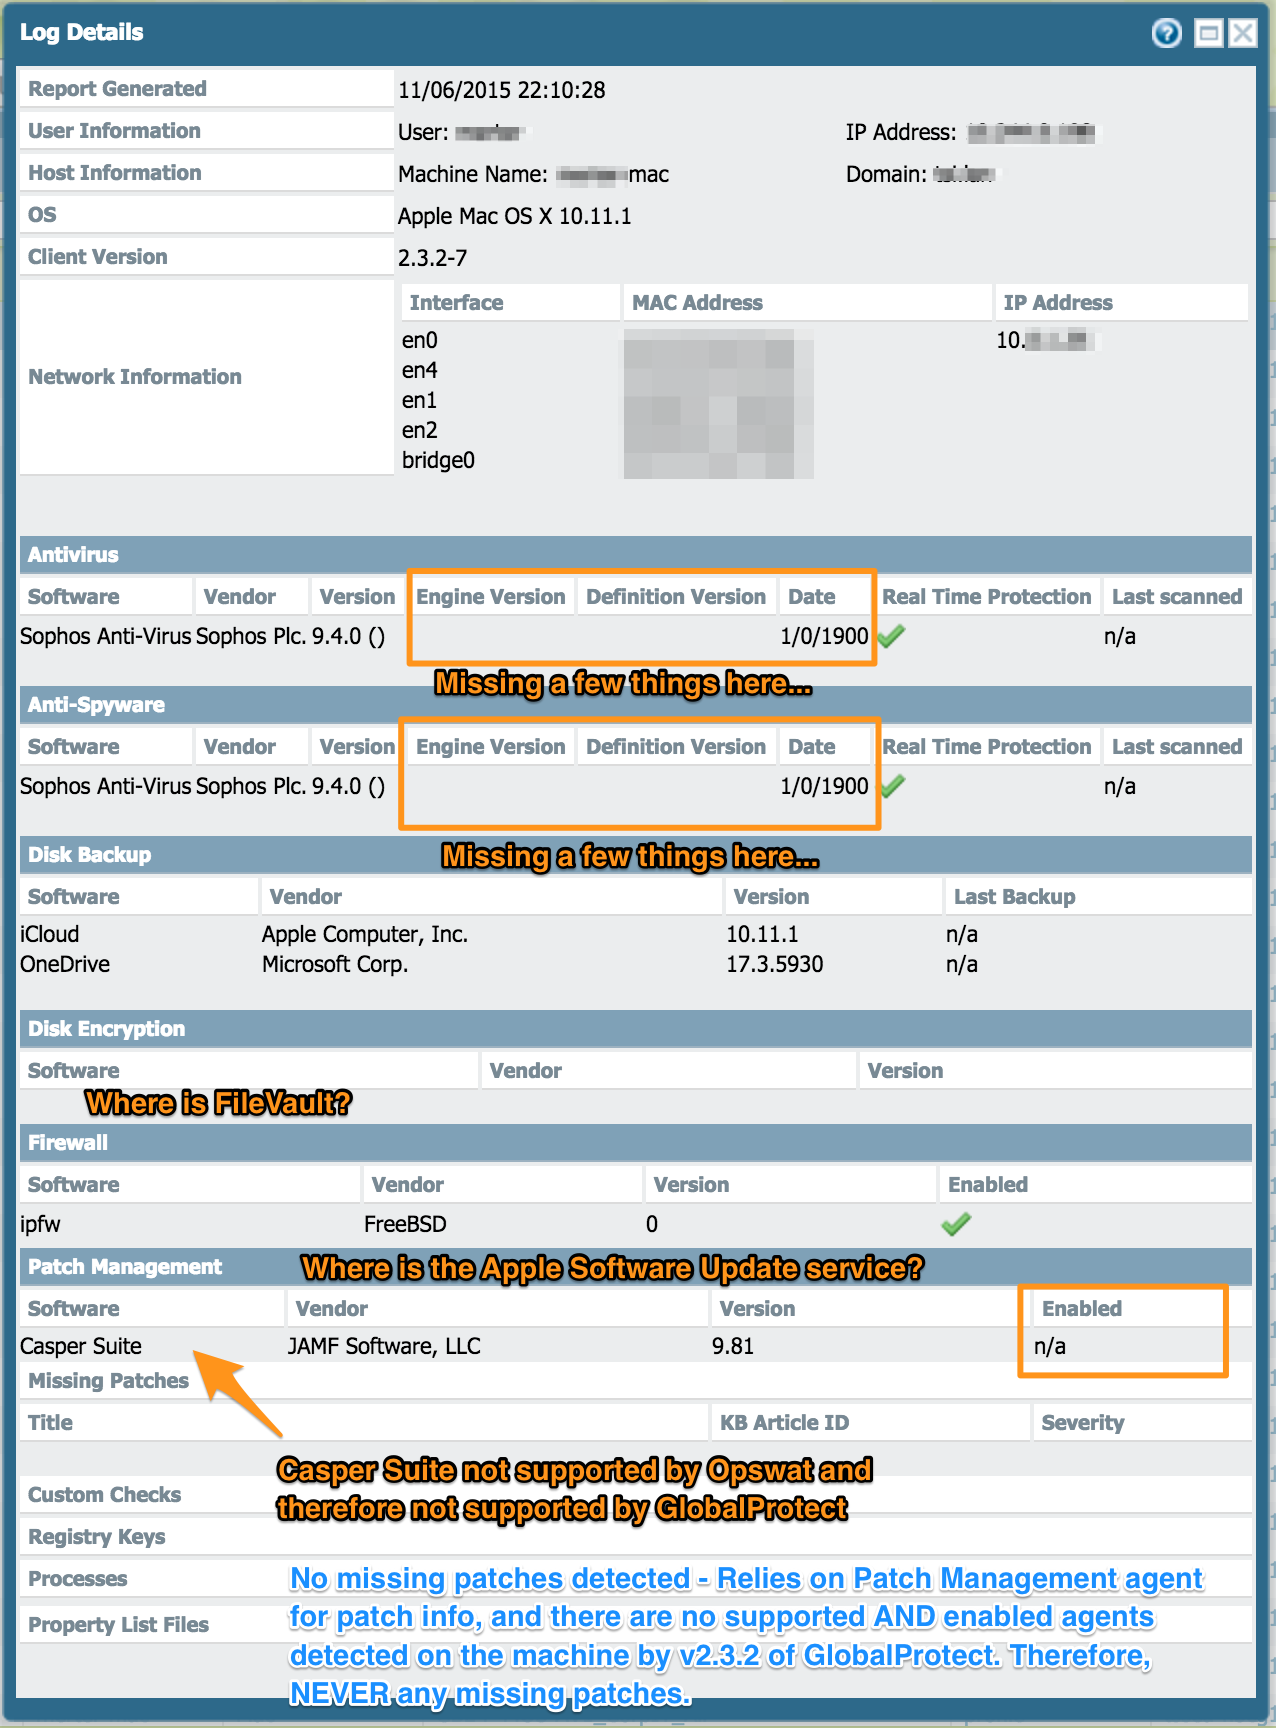Click Microsoft Corp. vendor cell

pyautogui.click(x=335, y=964)
